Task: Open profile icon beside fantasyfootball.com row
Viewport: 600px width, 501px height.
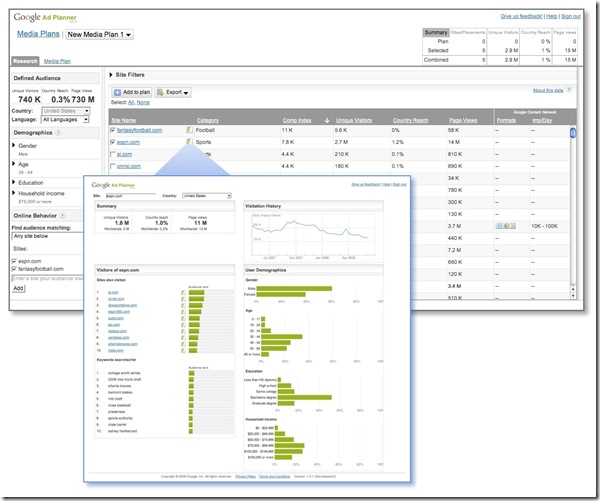Action: coord(189,130)
